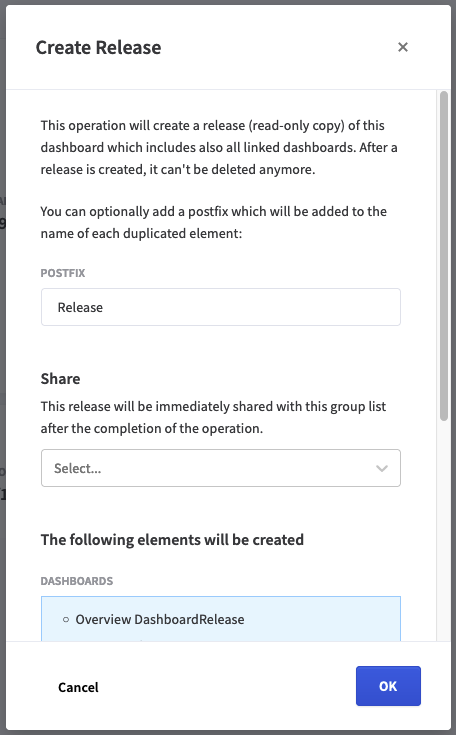Open the Share group list dropdown
The image size is (456, 735).
pyautogui.click(x=221, y=468)
